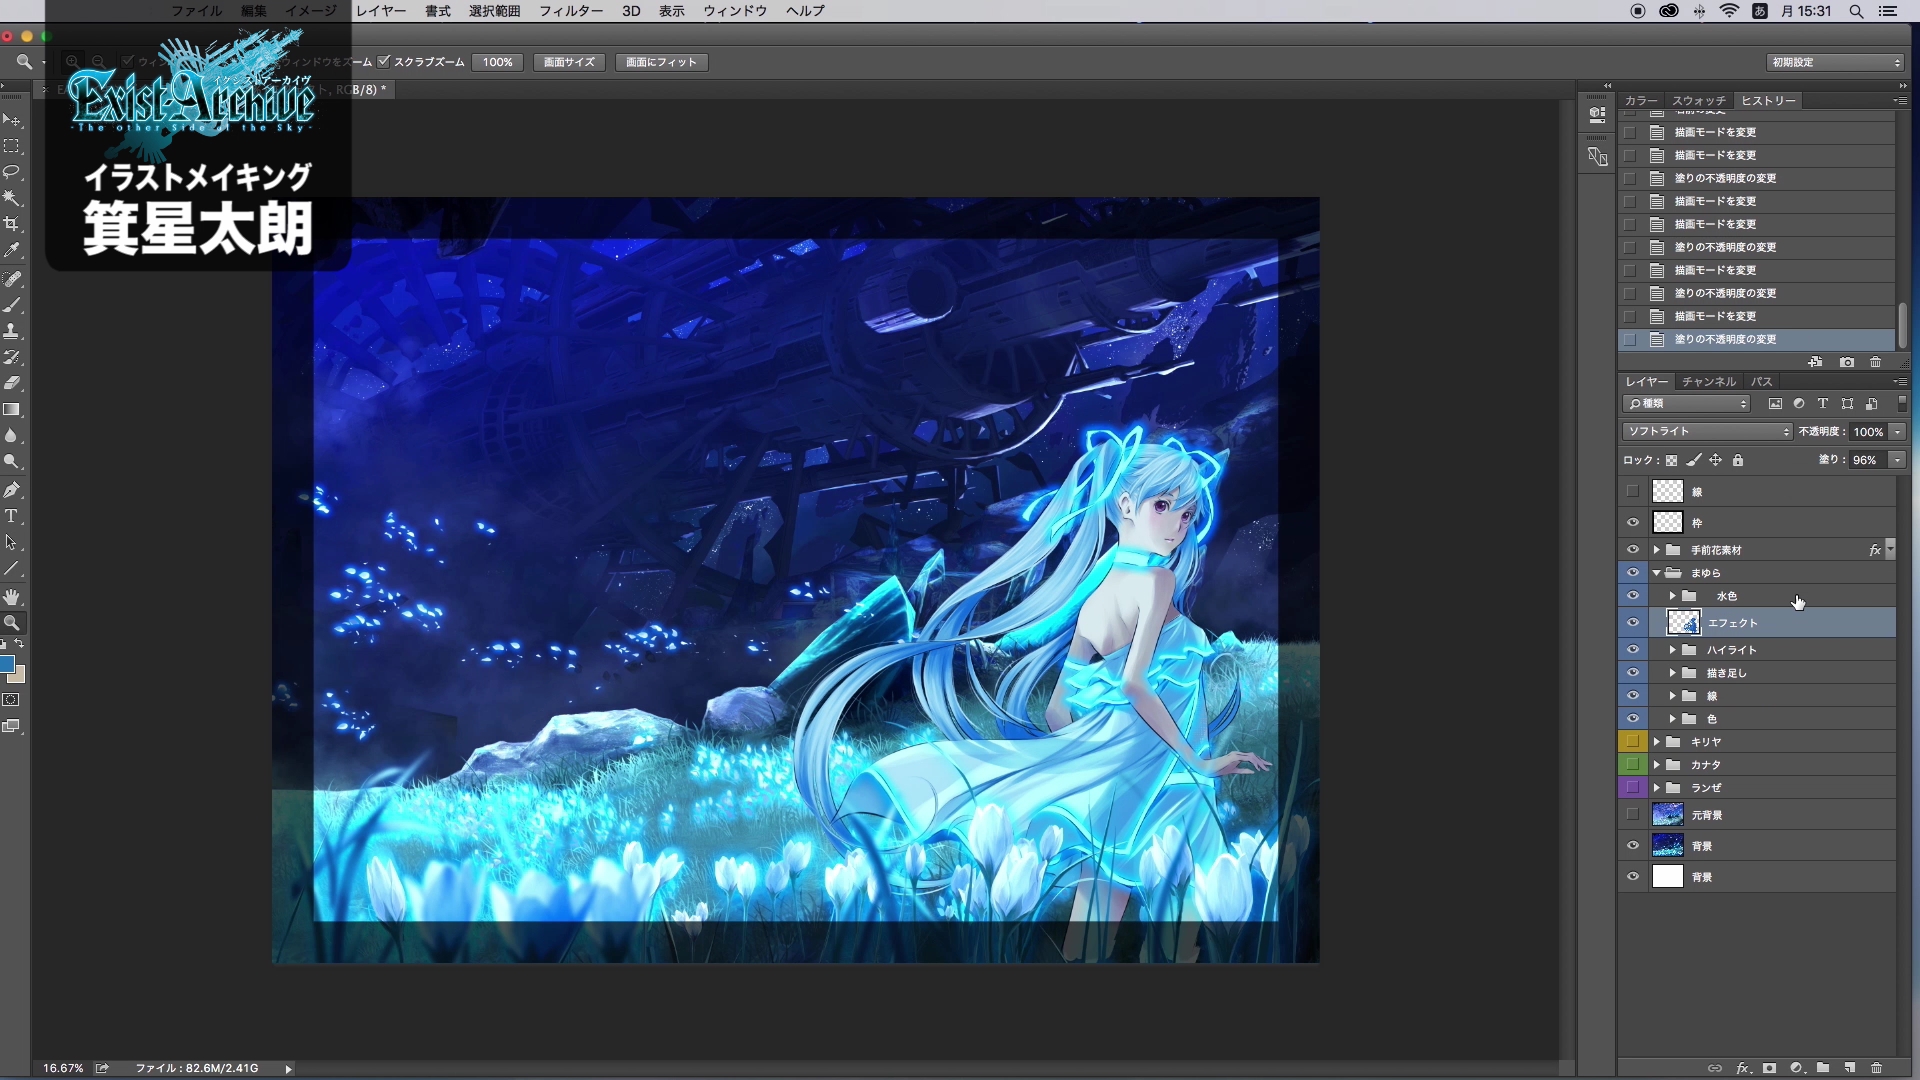Select the Hand tool
1920x1080 pixels.
click(12, 597)
